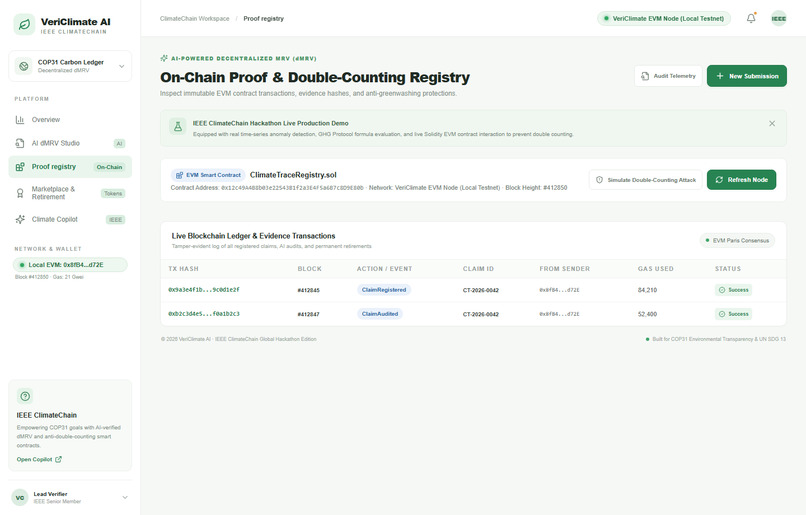Click the plus icon in New Submission
This screenshot has height=515, width=806.
tap(720, 76)
